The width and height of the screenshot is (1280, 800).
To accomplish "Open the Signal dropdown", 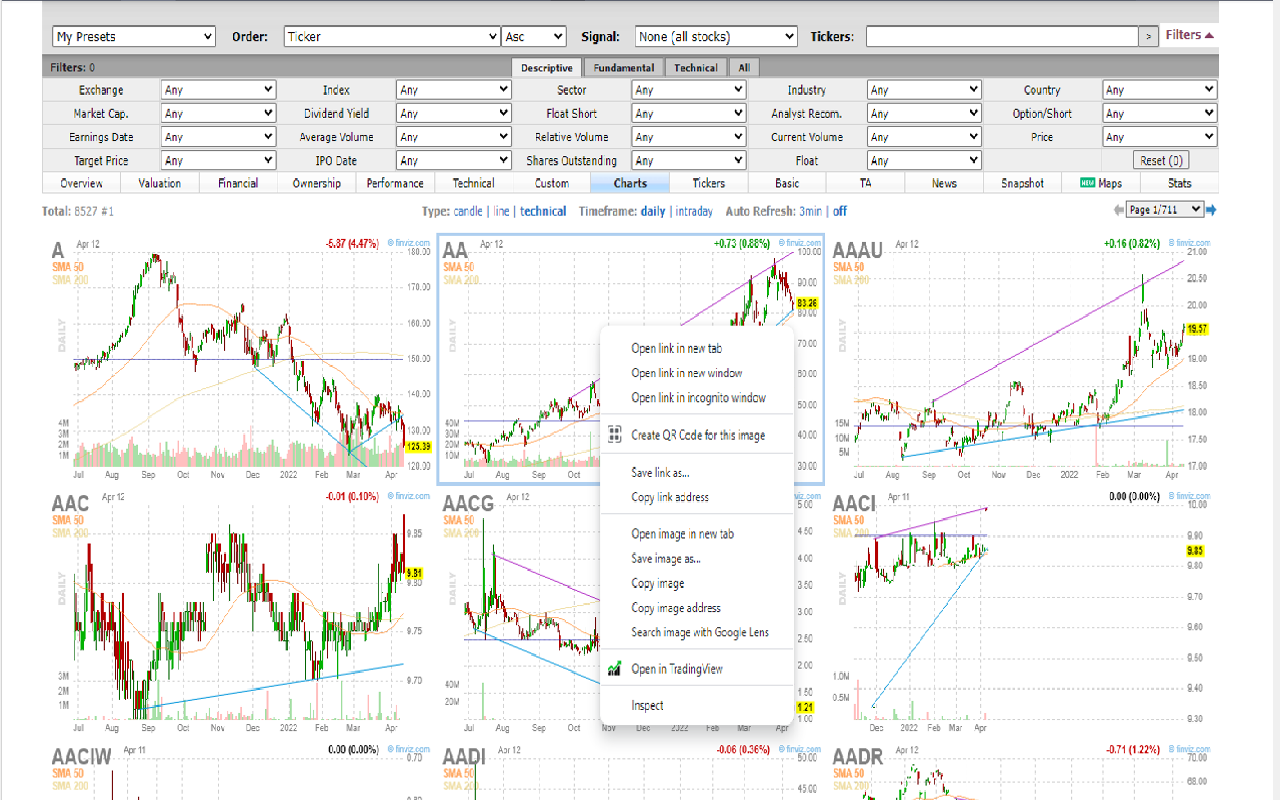I will tap(715, 35).
